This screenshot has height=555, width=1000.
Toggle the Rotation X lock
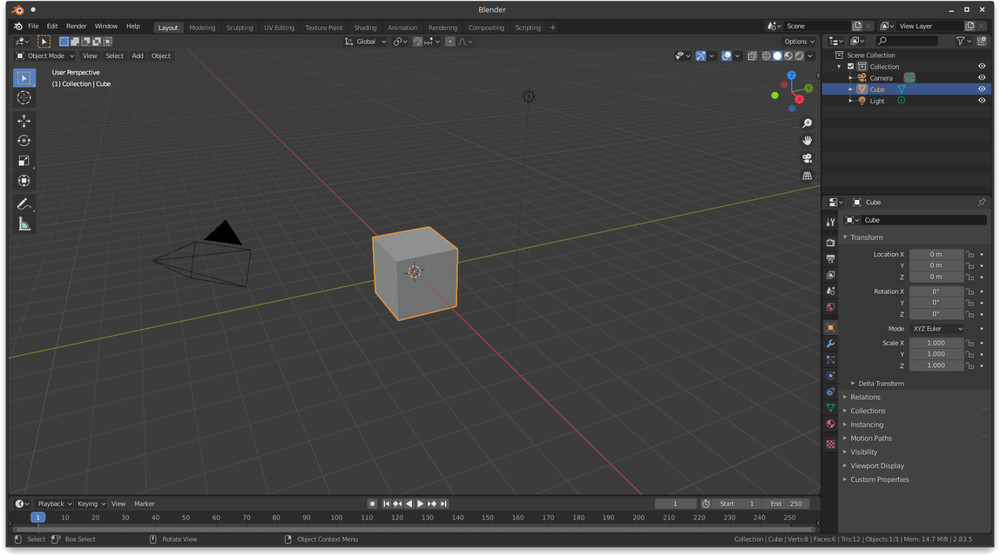point(970,292)
